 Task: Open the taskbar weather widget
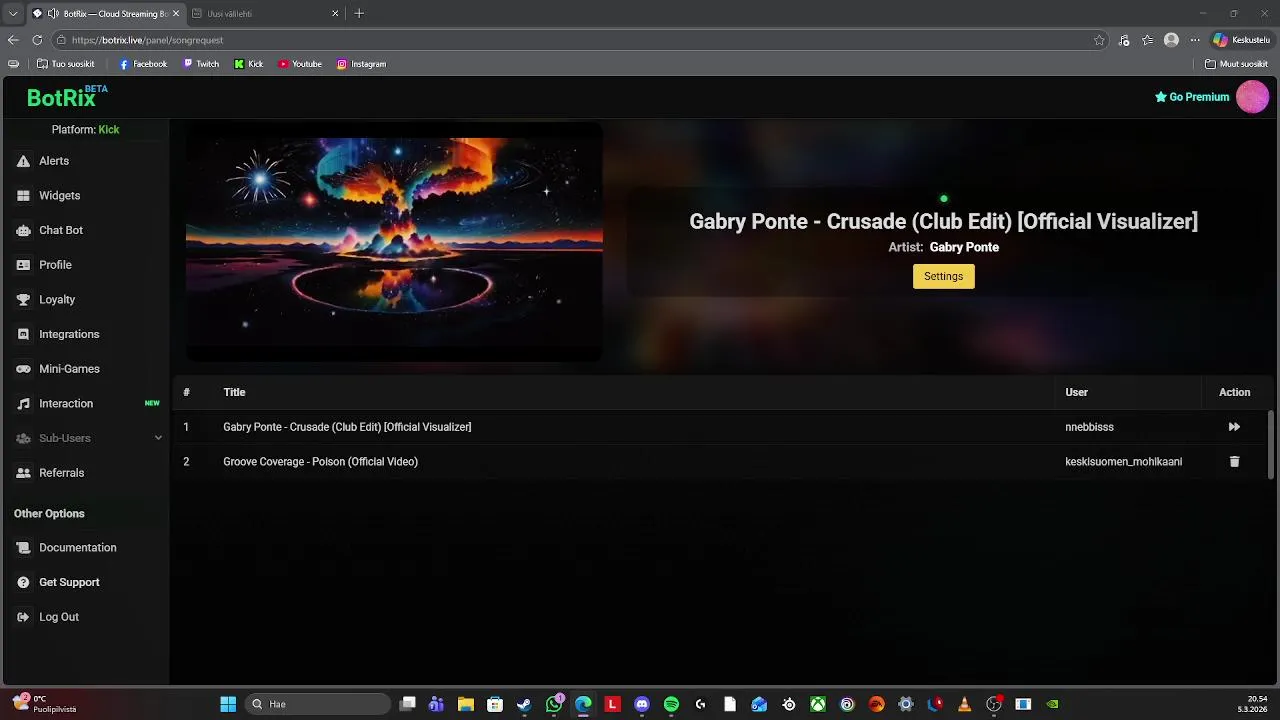tap(45, 704)
